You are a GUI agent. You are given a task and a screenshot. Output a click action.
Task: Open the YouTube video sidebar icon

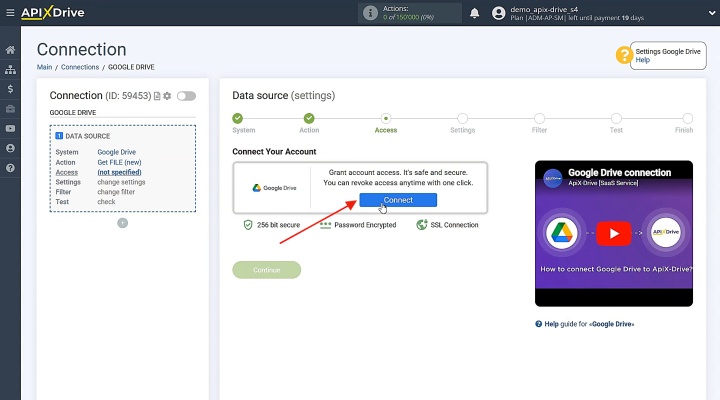click(x=10, y=129)
